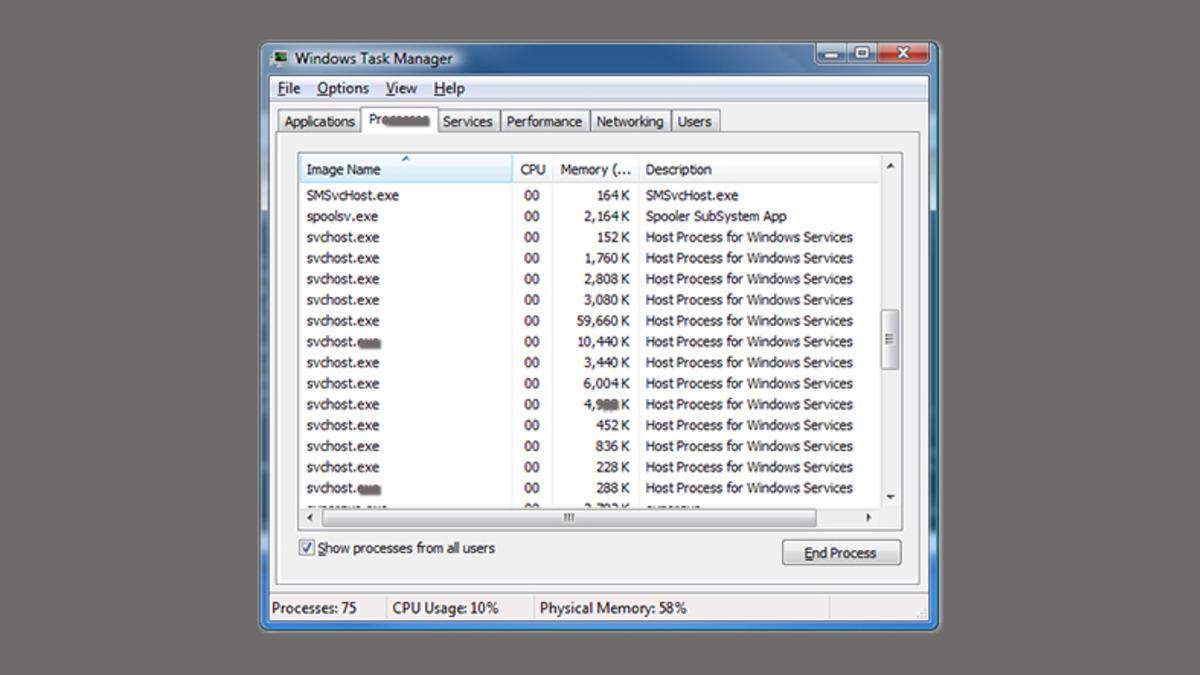This screenshot has height=675, width=1200.
Task: Sort processes by the CPU column
Action: (532, 169)
